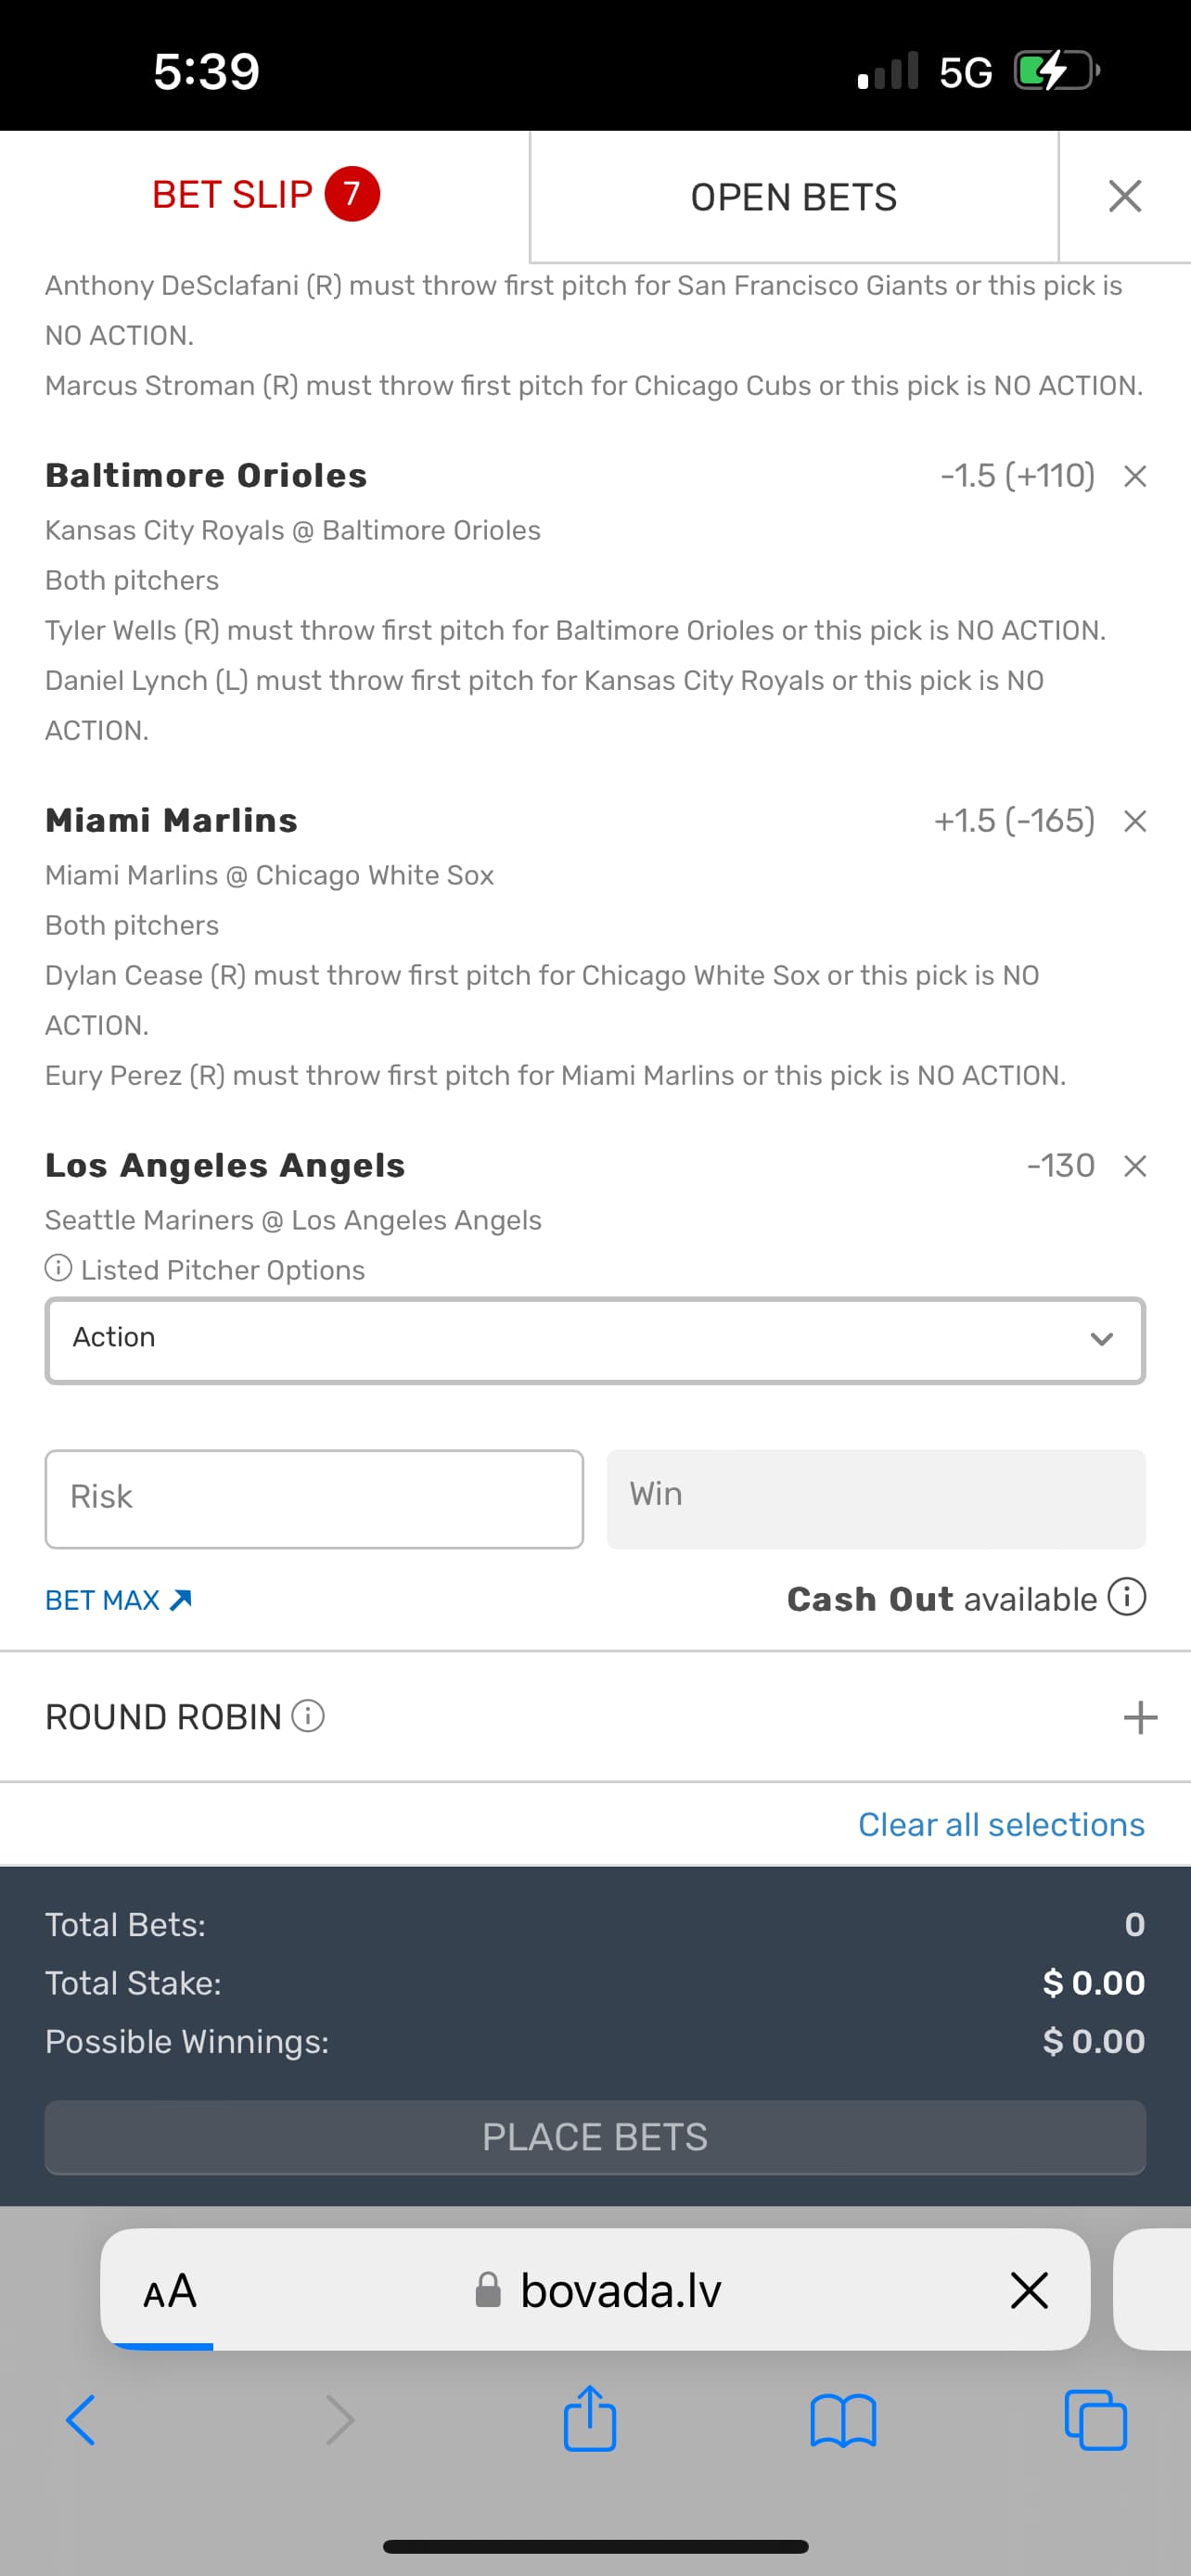Select the Bet Slip tab
Screen dimensions: 1191x2576
(x=265, y=194)
